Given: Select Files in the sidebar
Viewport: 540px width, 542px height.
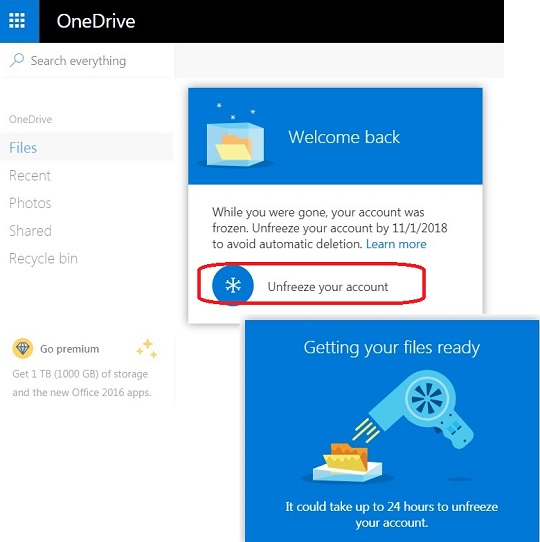Looking at the screenshot, I should click(x=86, y=148).
